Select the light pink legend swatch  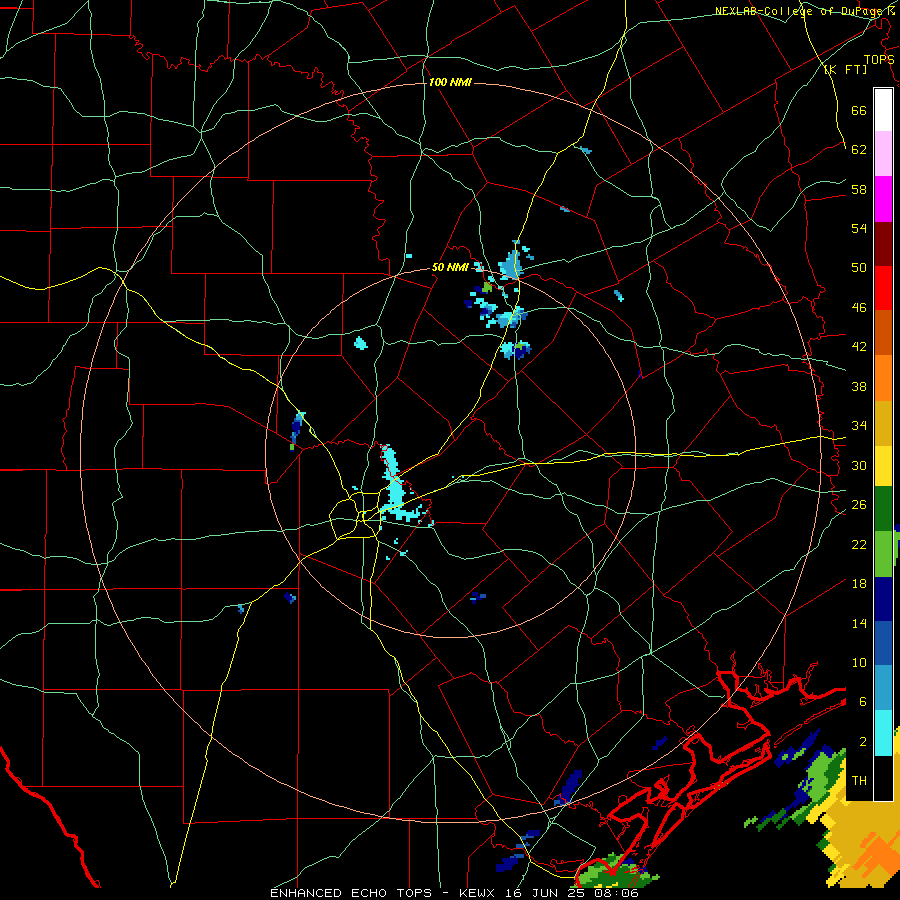(883, 154)
